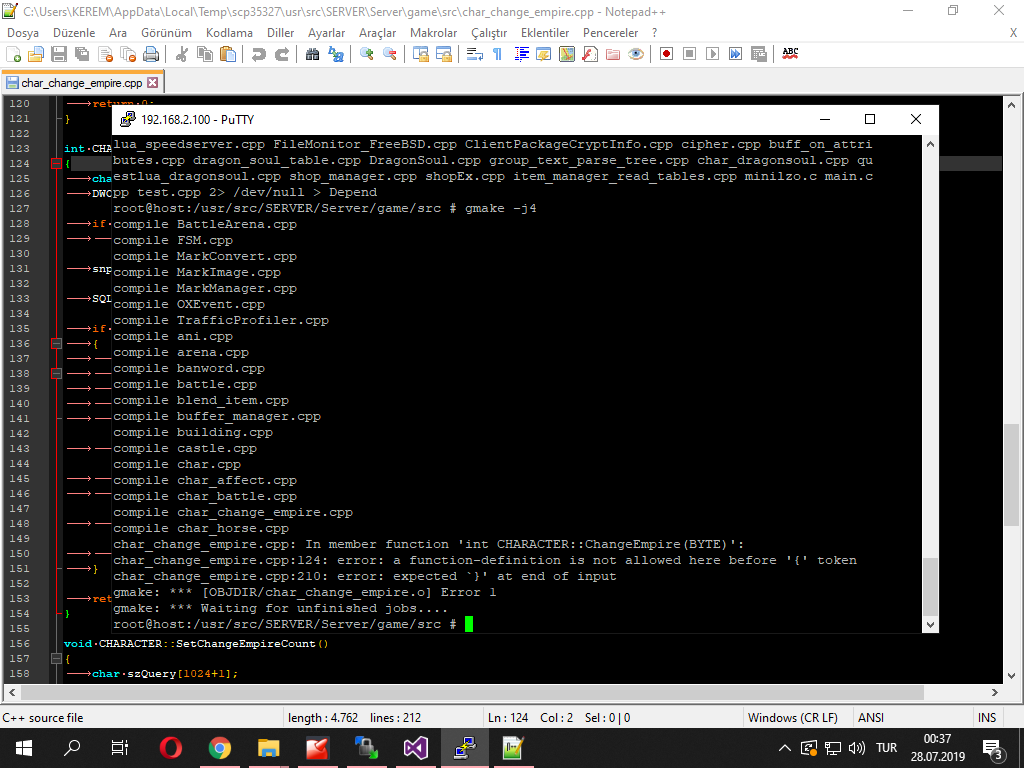This screenshot has height=768, width=1024.
Task: Click the Zoom In magnifier icon
Action: coord(367,54)
